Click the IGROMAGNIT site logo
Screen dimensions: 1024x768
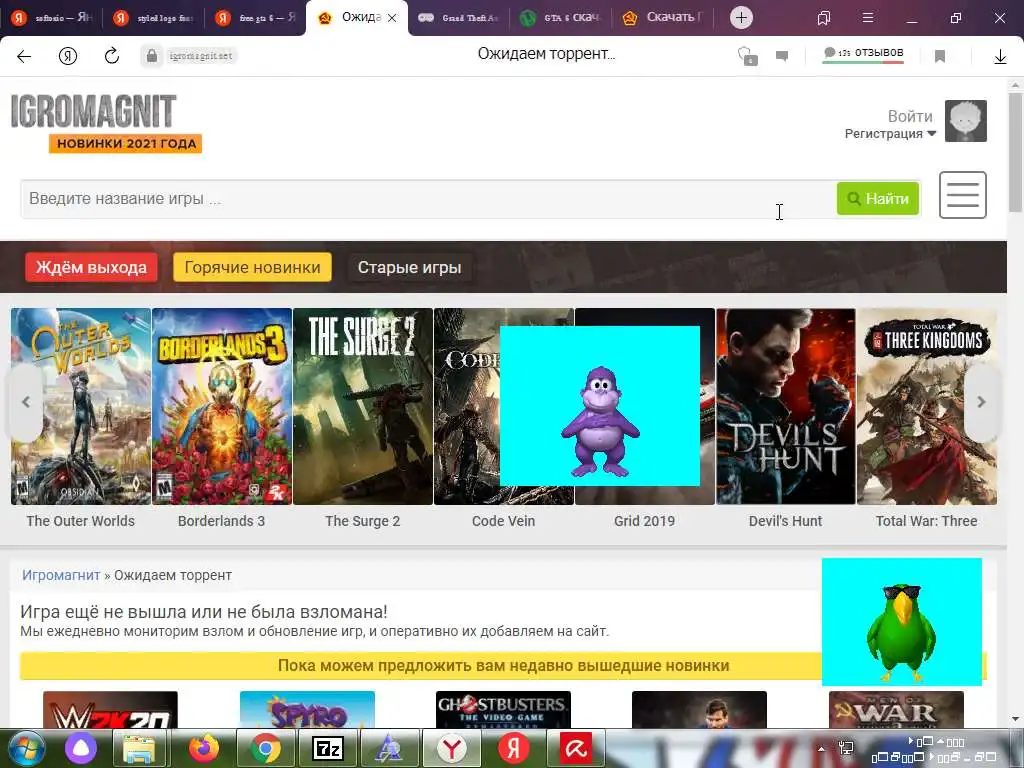pyautogui.click(x=93, y=111)
